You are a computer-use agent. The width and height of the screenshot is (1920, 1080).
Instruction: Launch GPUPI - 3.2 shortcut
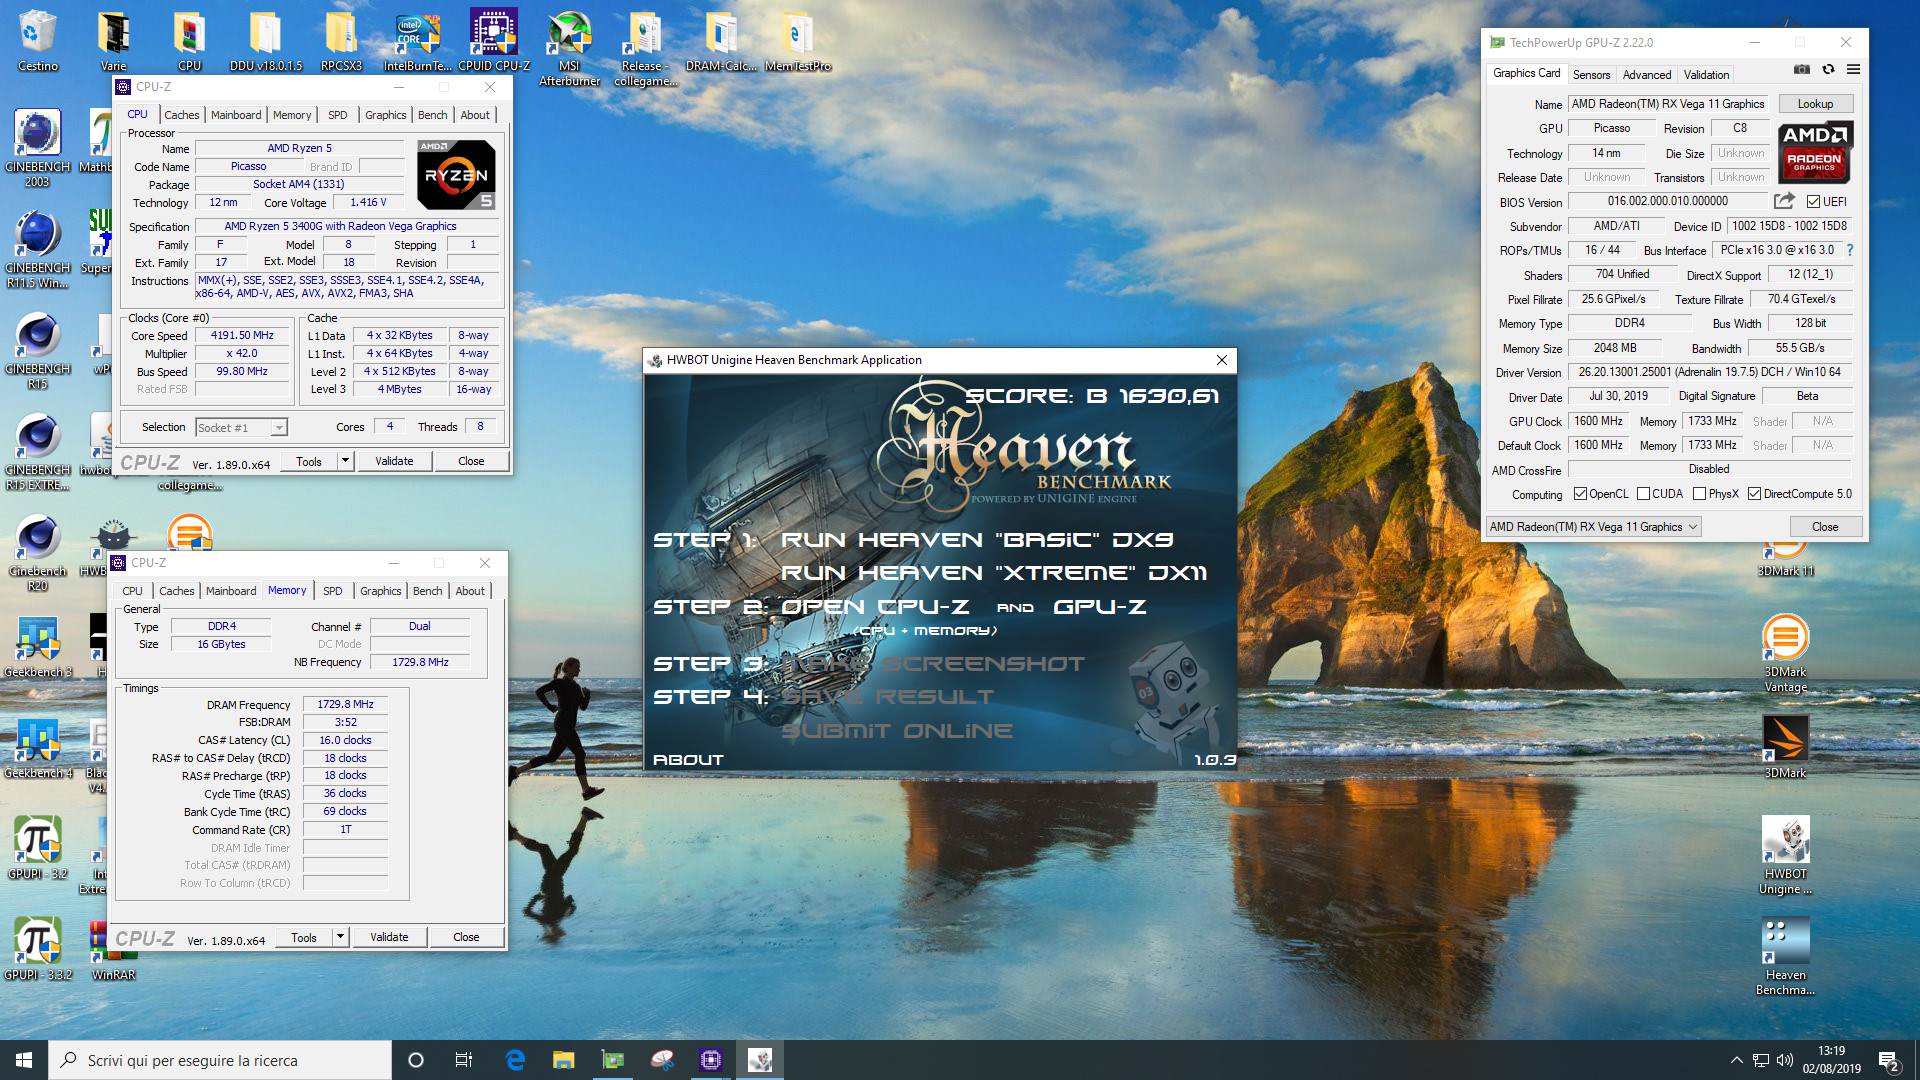pyautogui.click(x=37, y=848)
